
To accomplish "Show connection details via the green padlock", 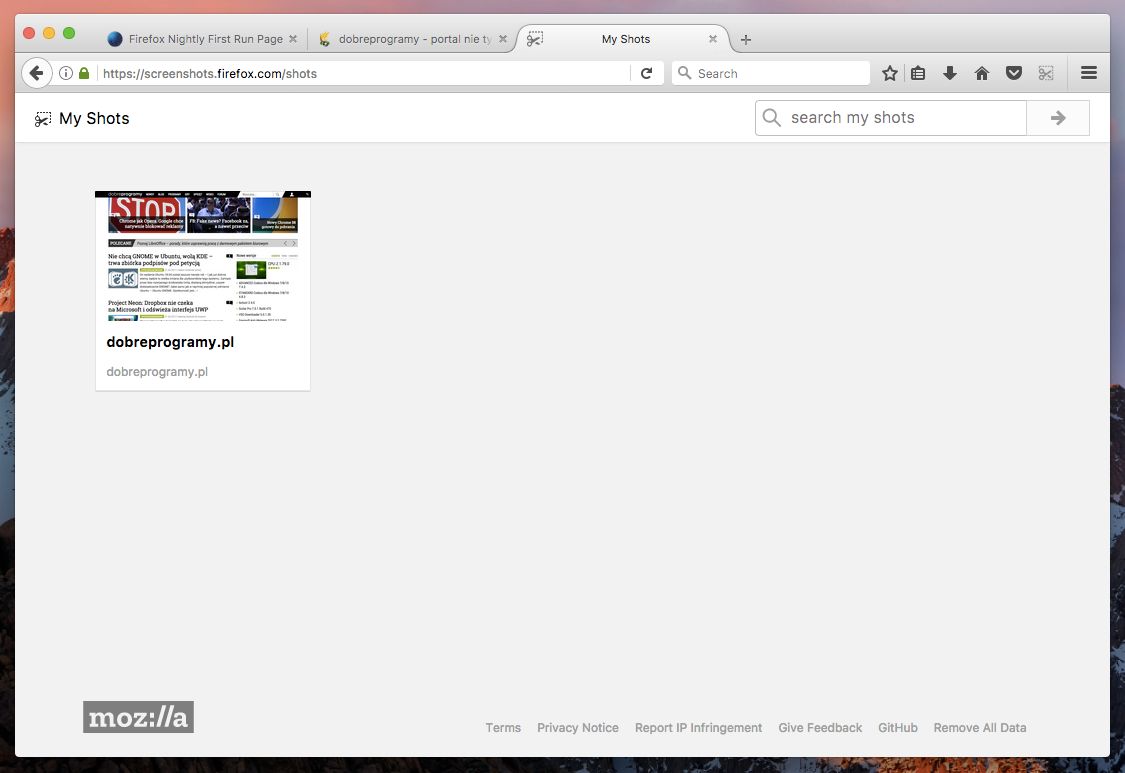I will (x=84, y=73).
